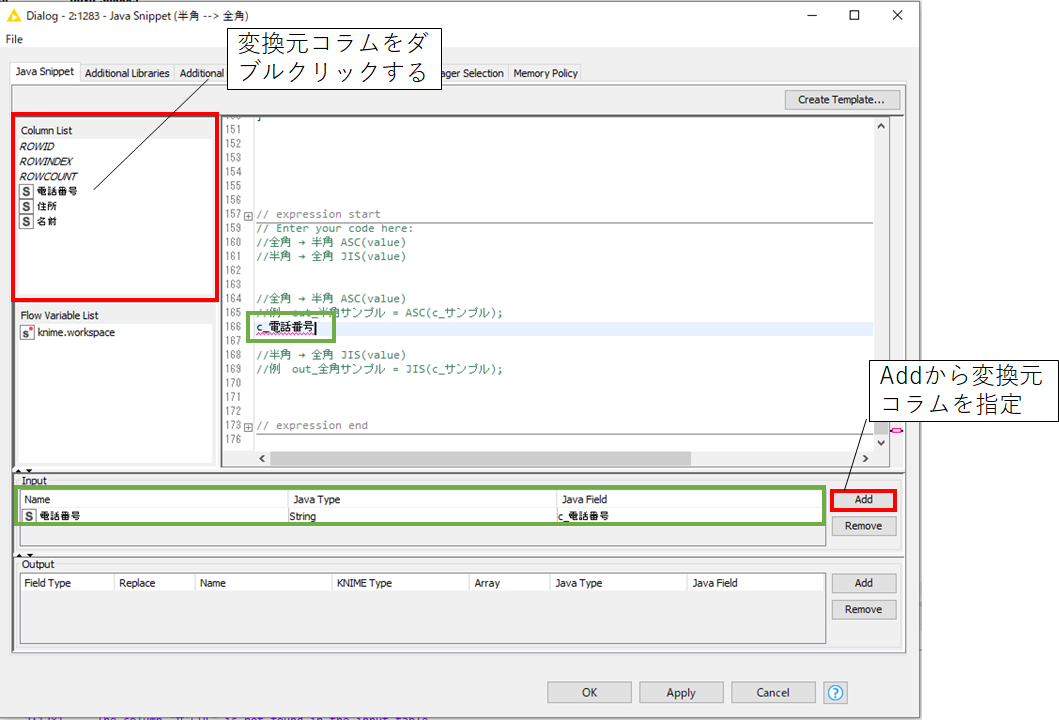Open the Additional tab next to Additional Libraries
The height and width of the screenshot is (720, 1059).
201,73
